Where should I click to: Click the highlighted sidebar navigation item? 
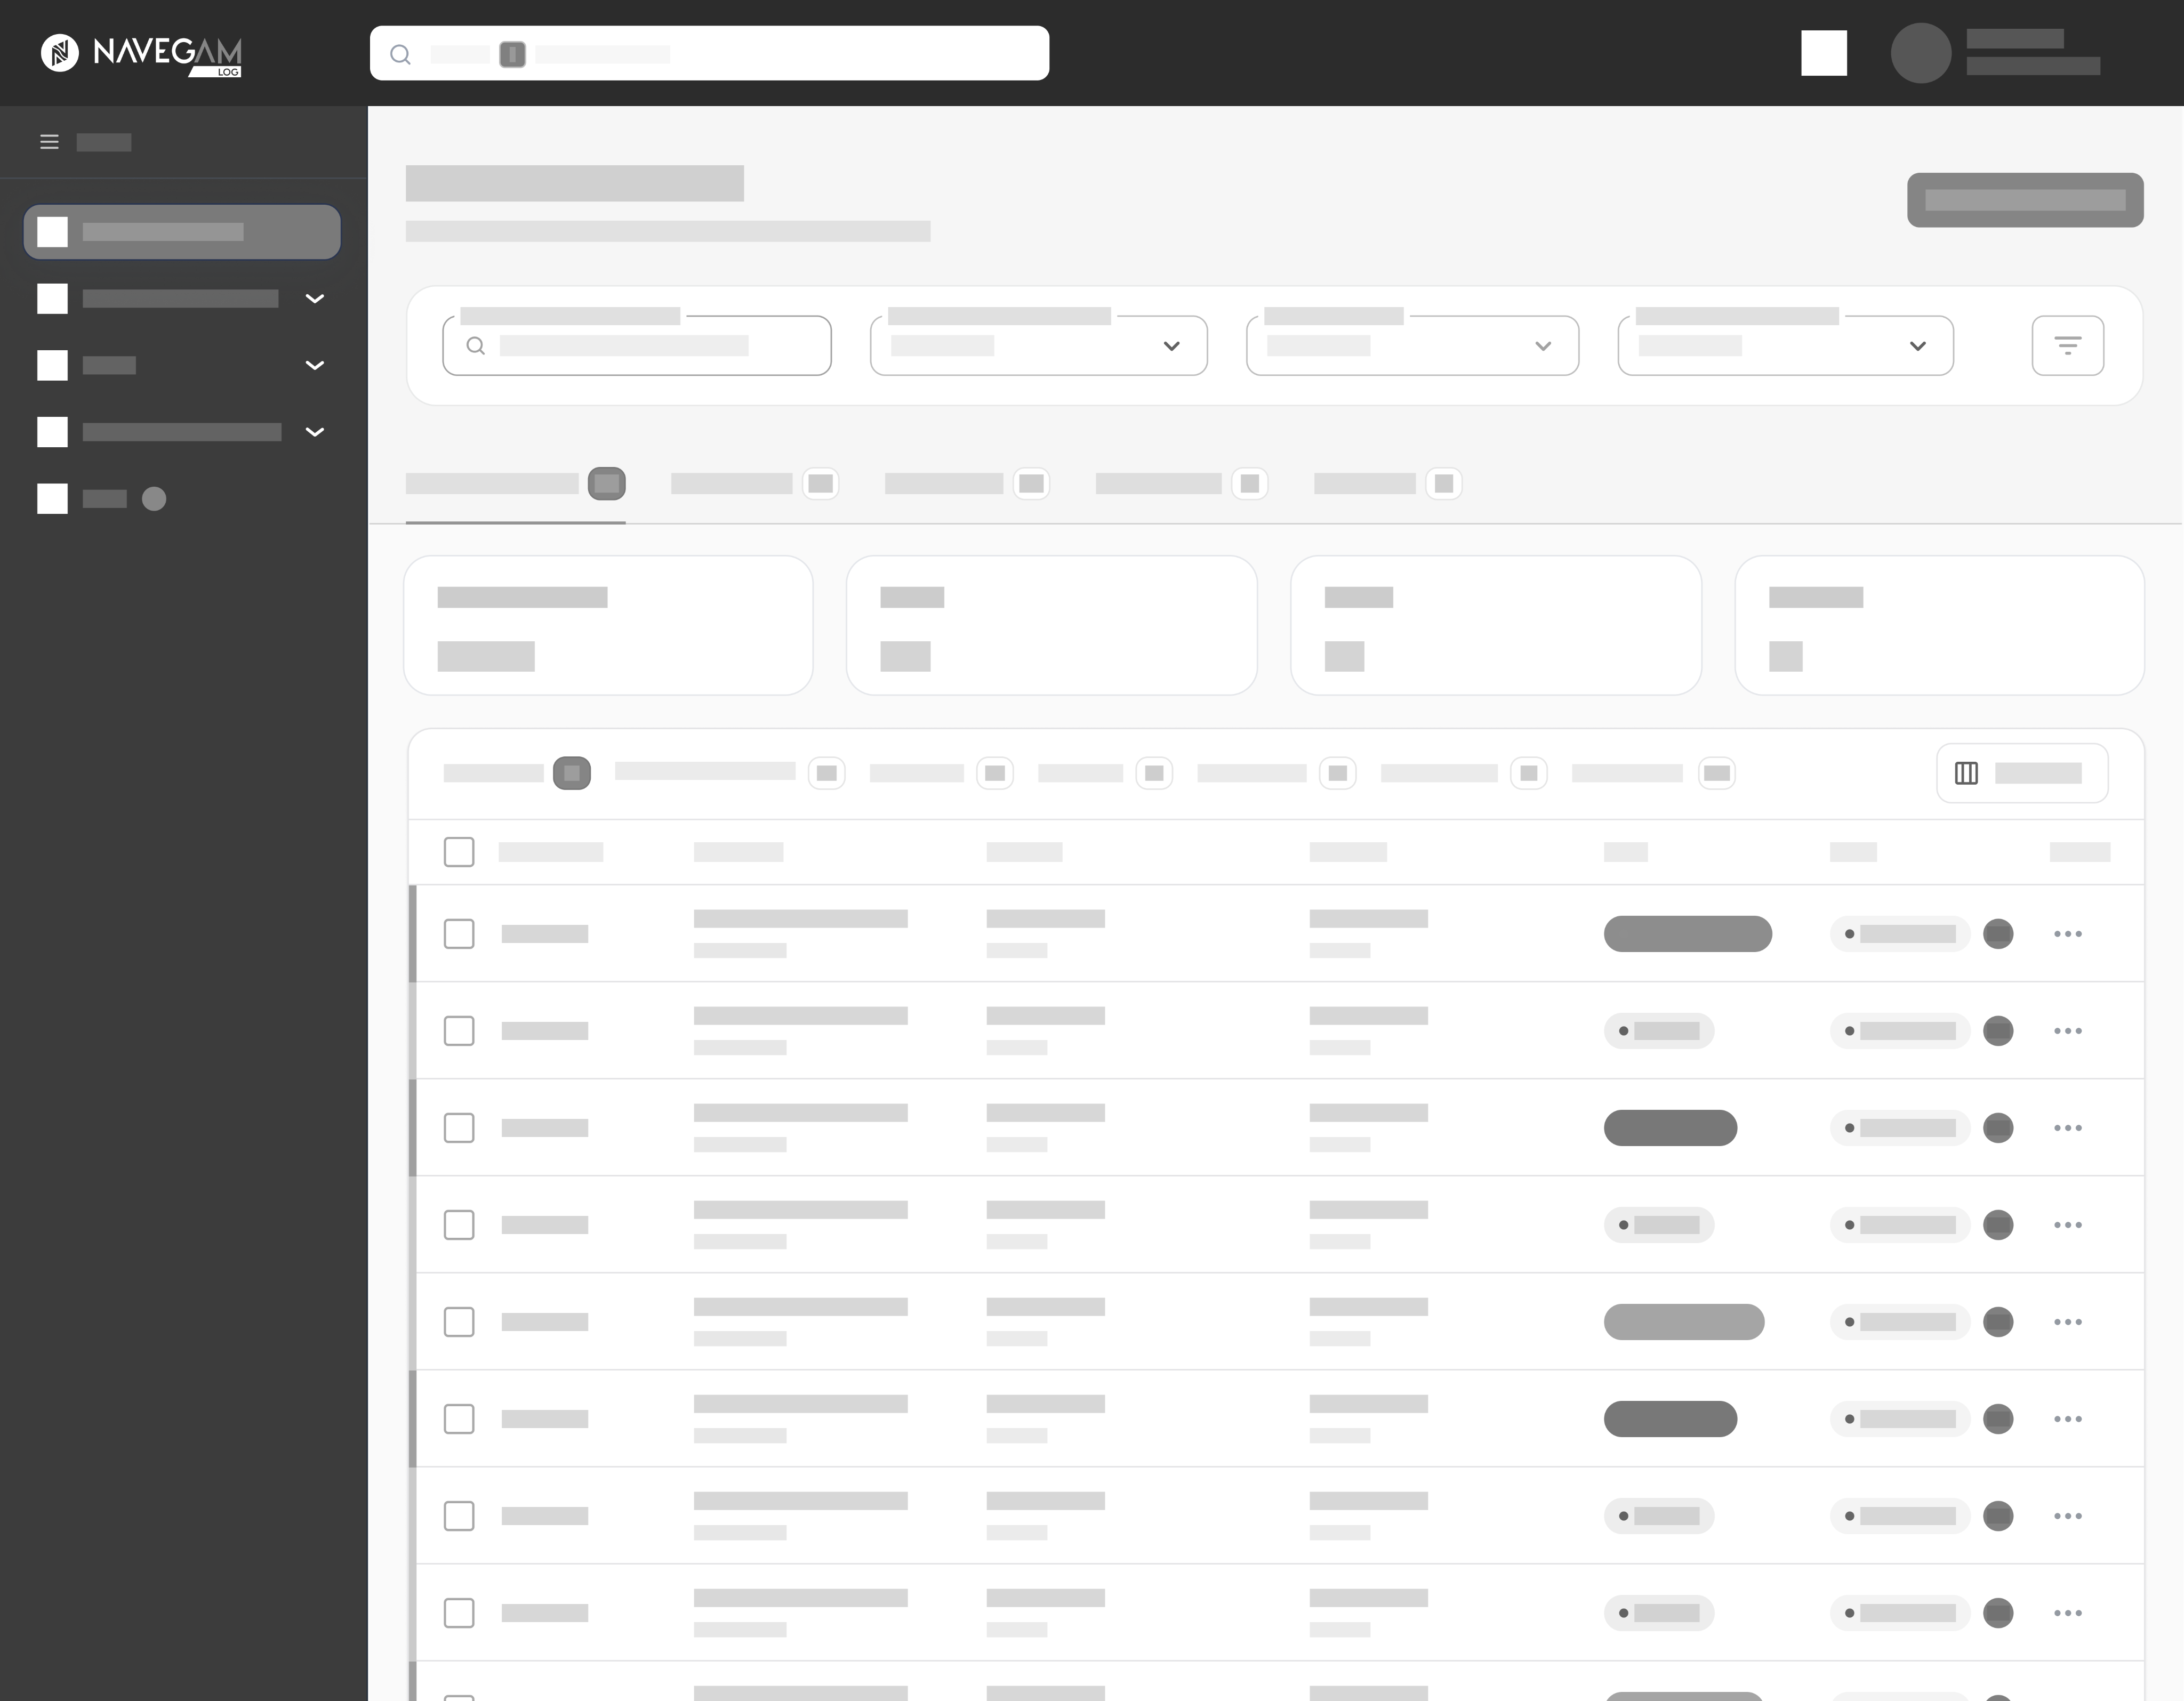[182, 232]
